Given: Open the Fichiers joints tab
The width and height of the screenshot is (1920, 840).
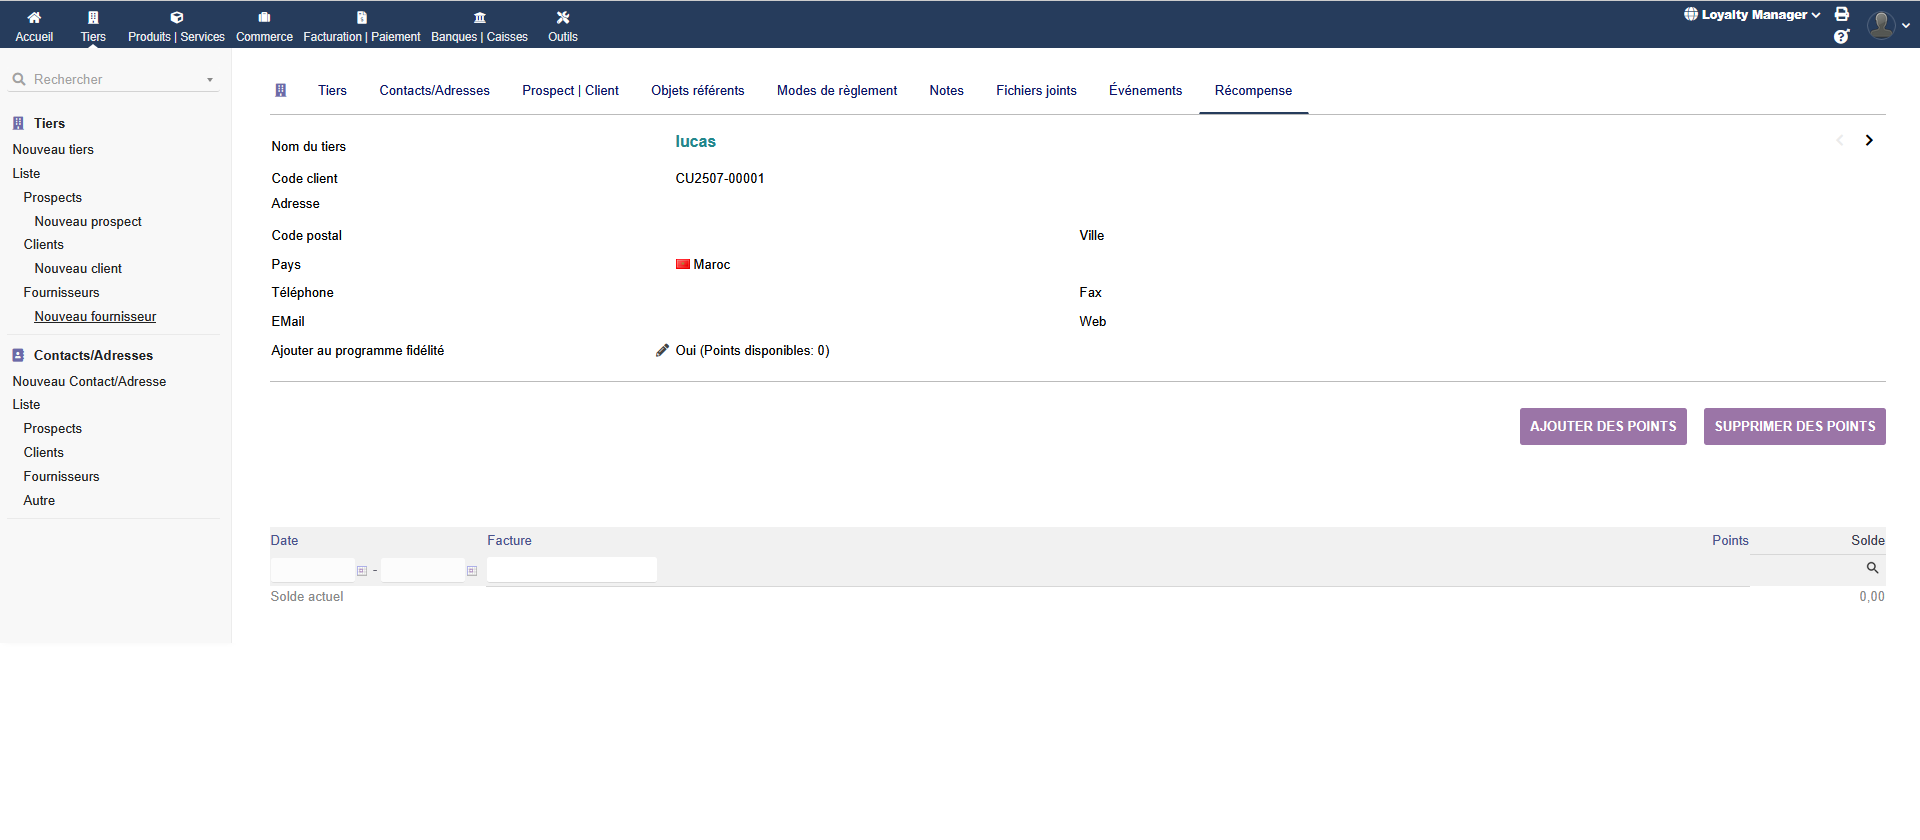Looking at the screenshot, I should pos(1036,91).
